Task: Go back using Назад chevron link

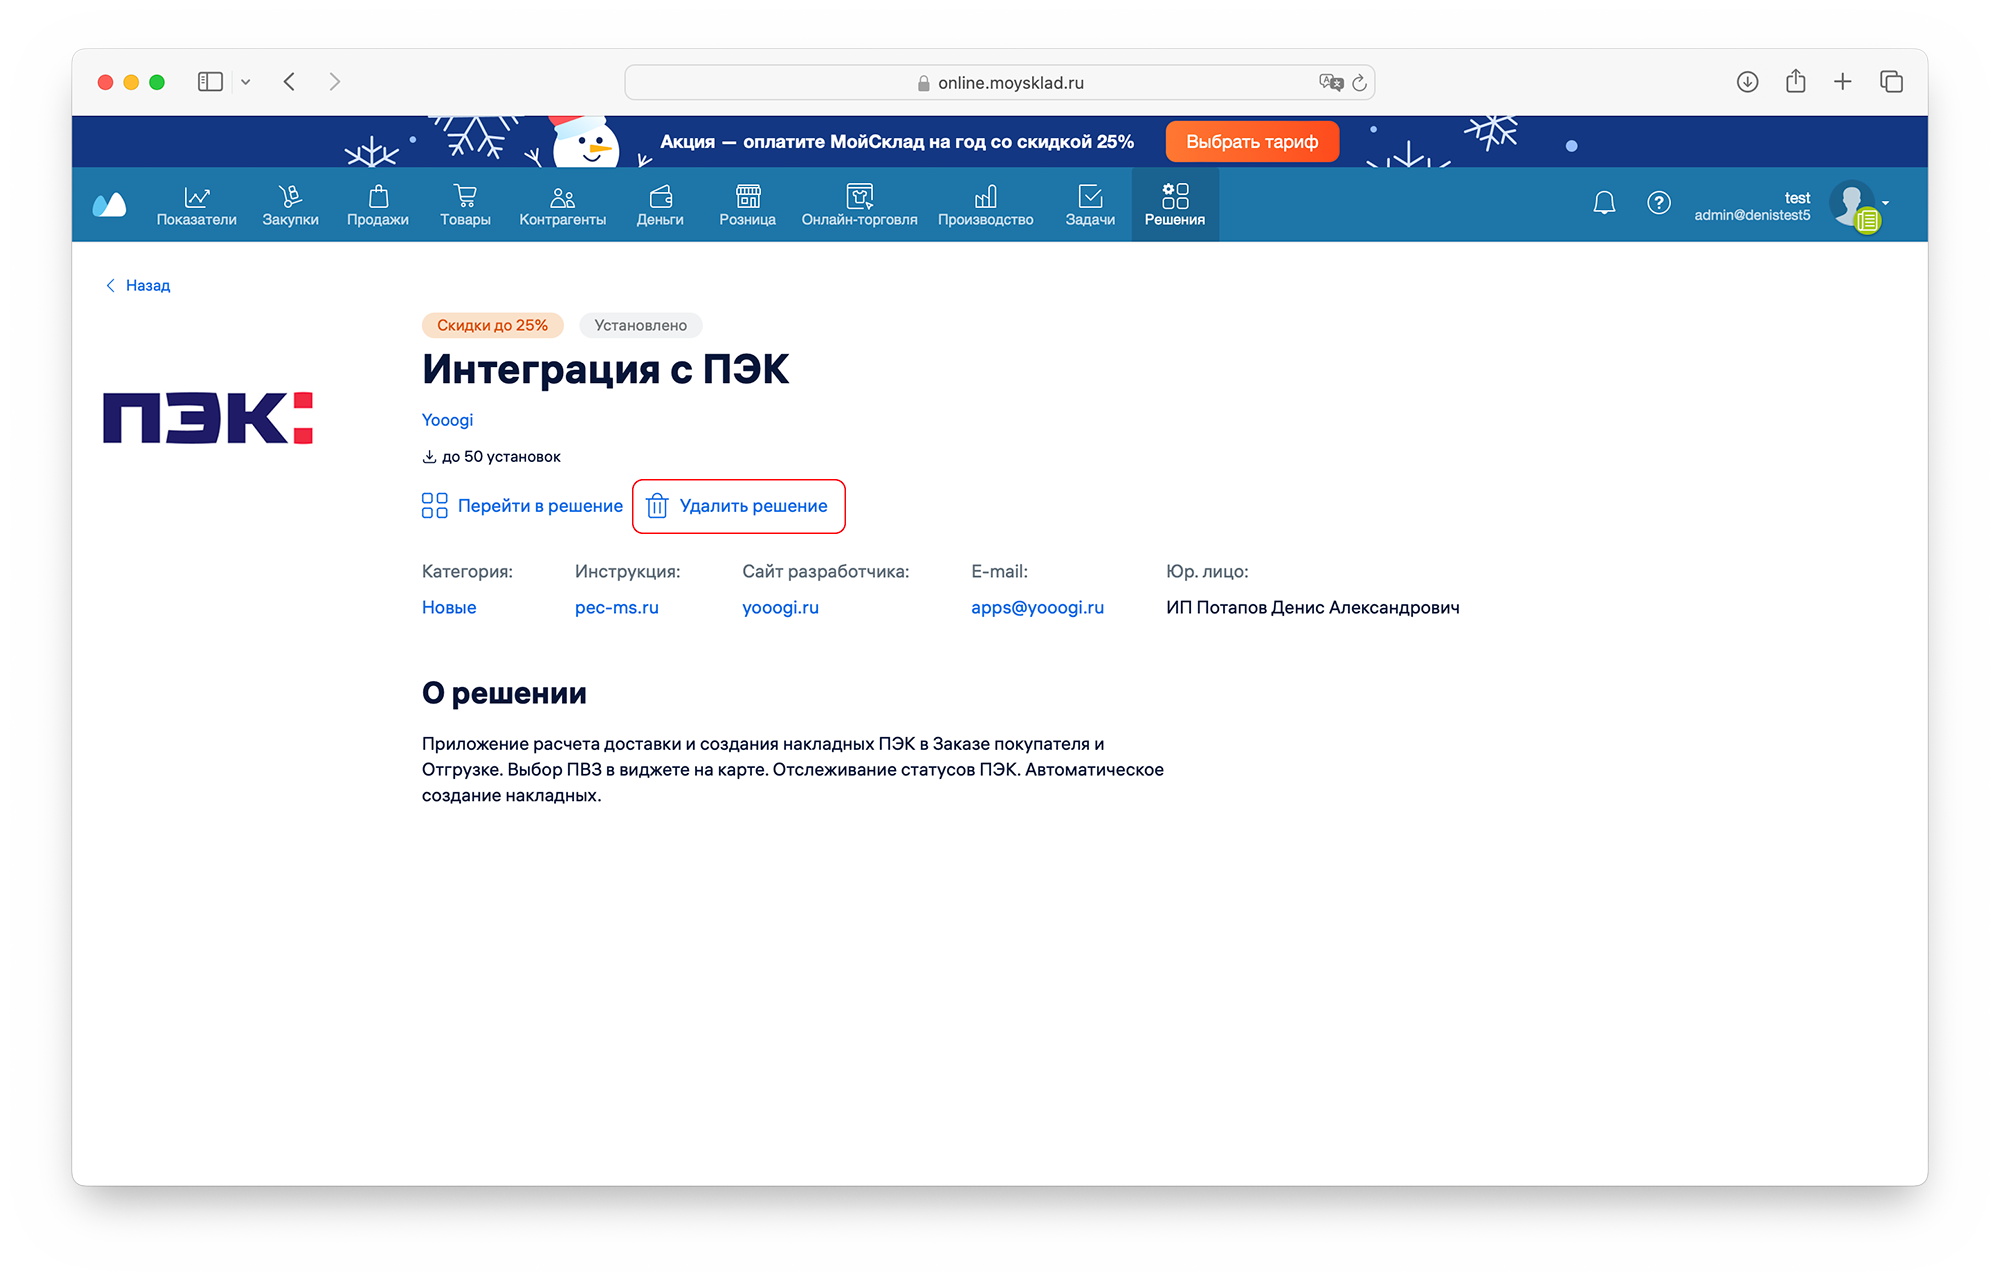Action: pos(138,285)
